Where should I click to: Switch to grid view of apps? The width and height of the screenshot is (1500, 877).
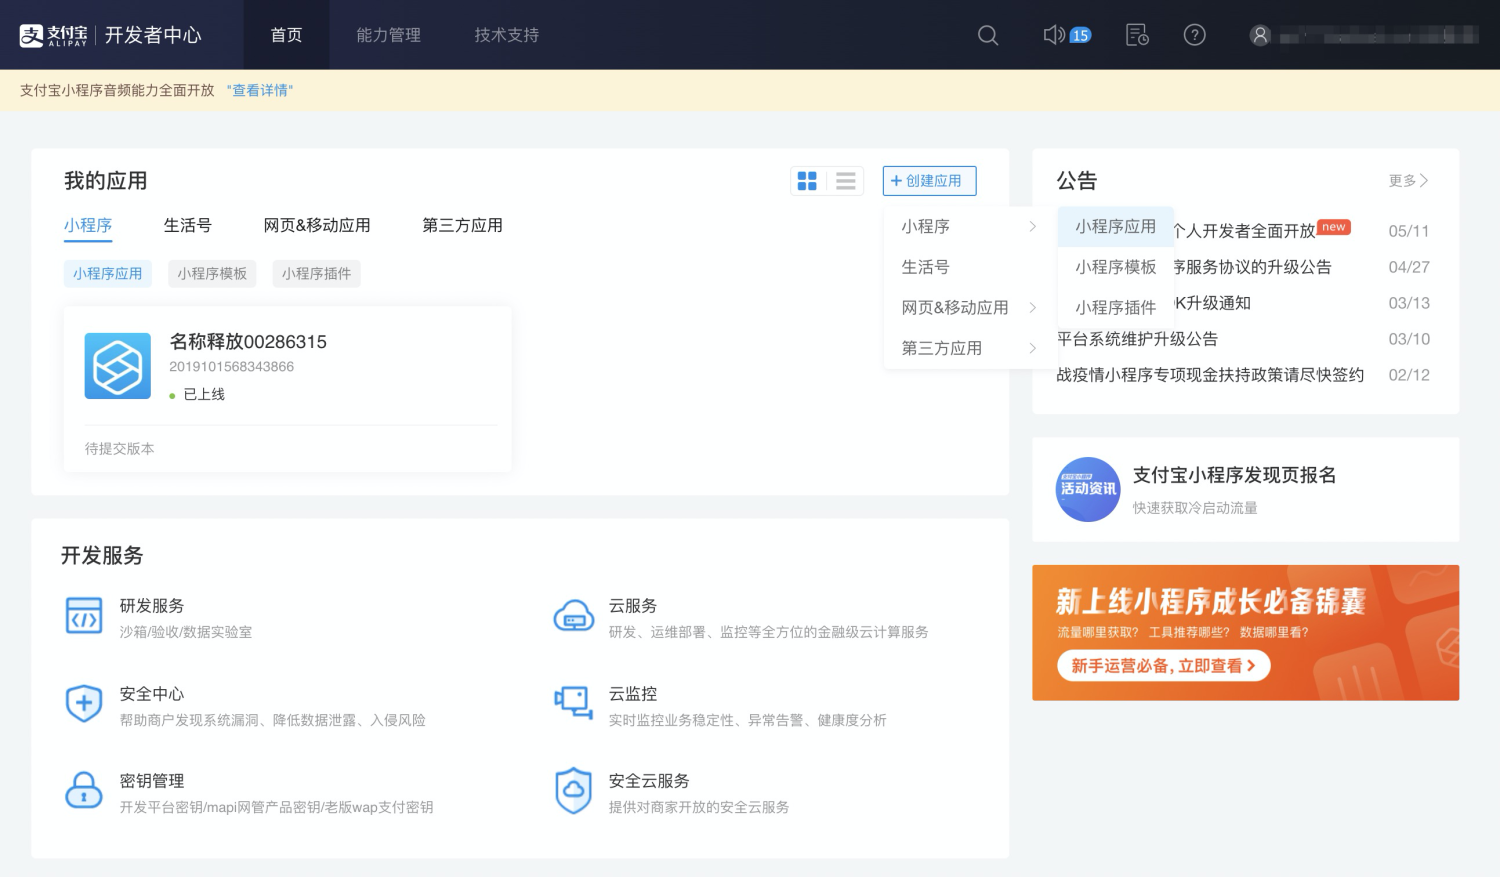pos(807,181)
